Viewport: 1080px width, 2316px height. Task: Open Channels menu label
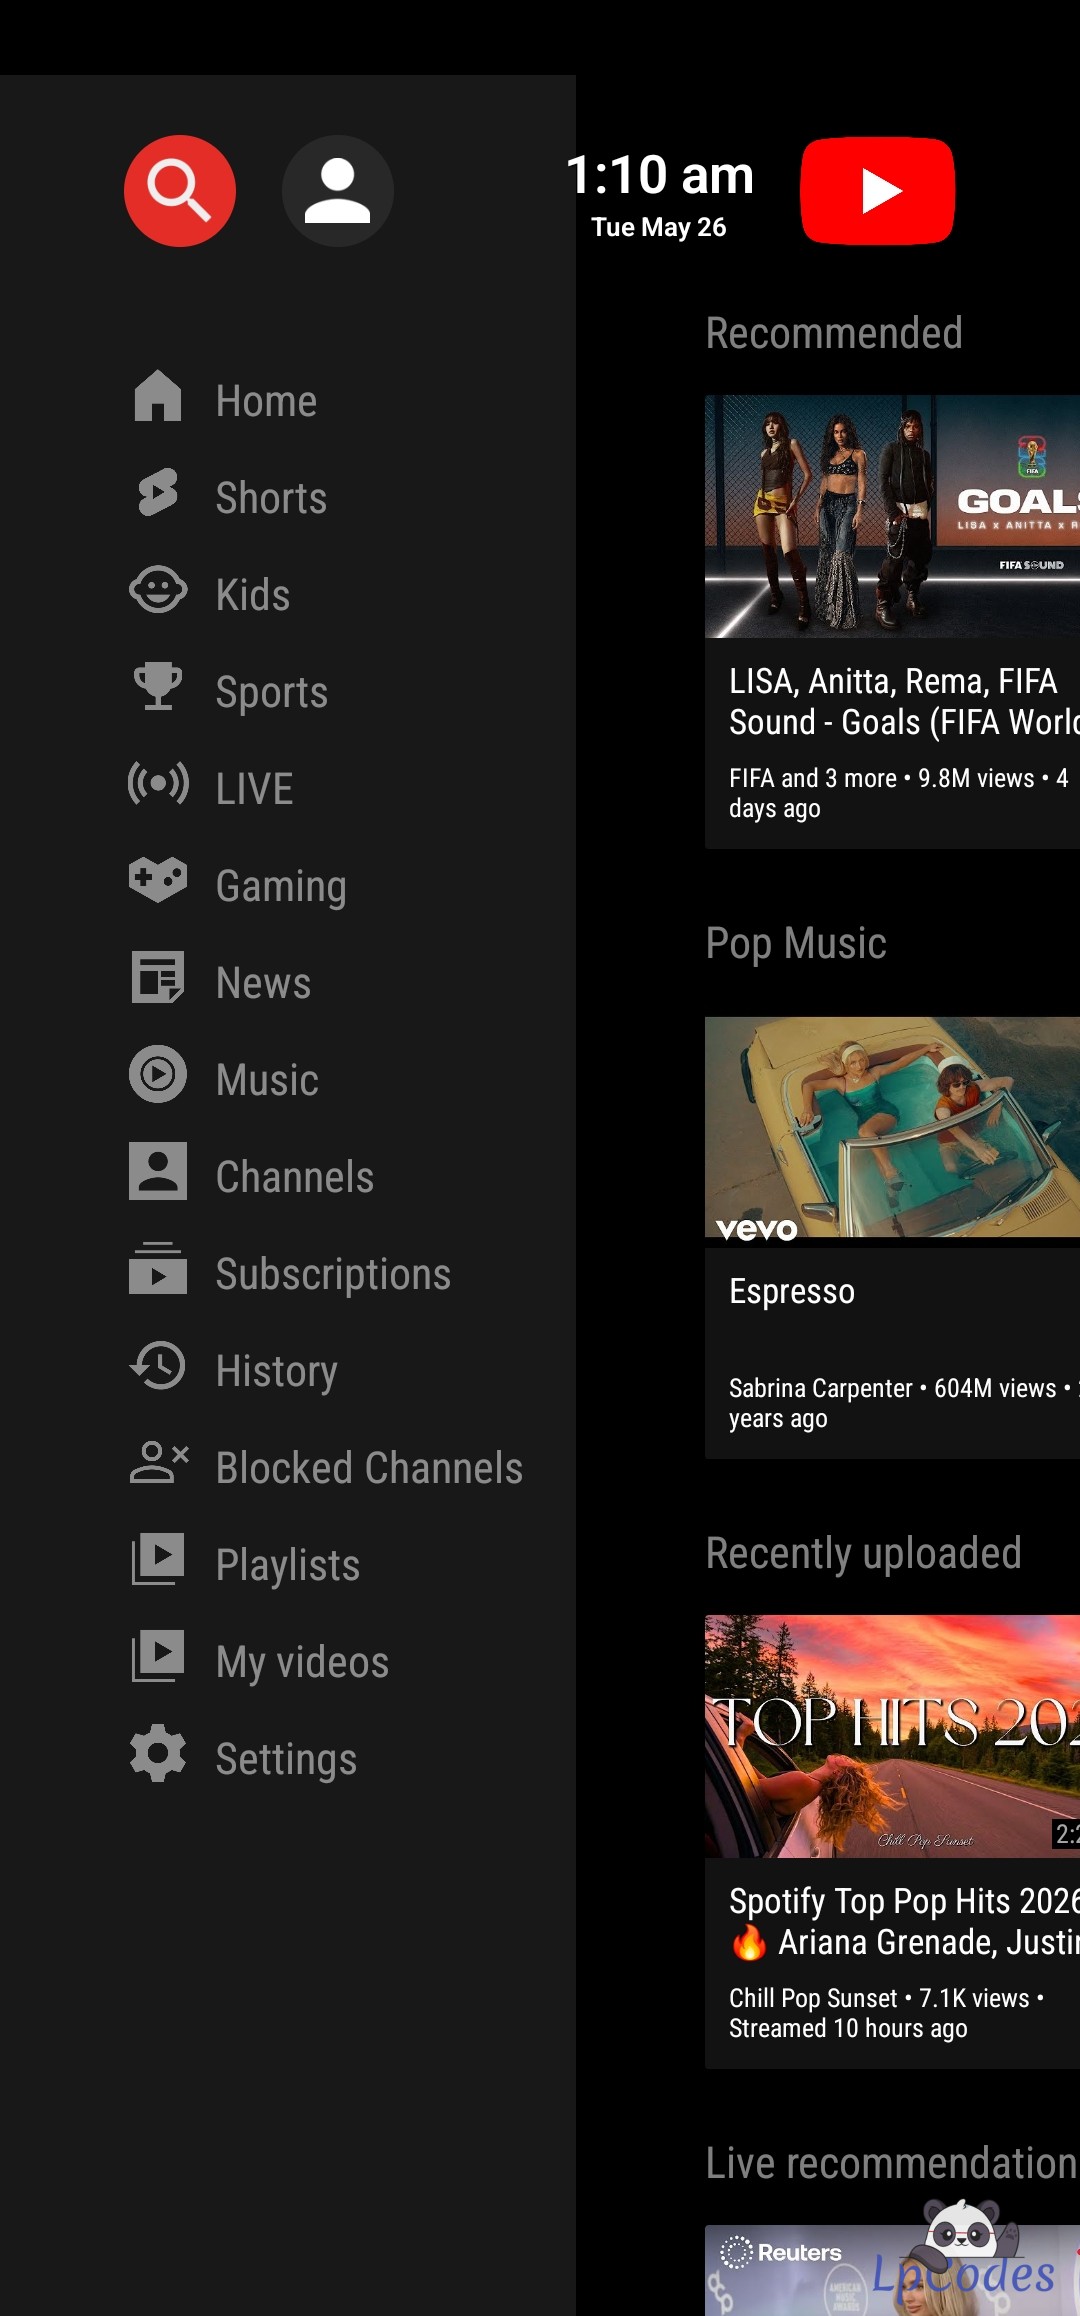tap(295, 1178)
